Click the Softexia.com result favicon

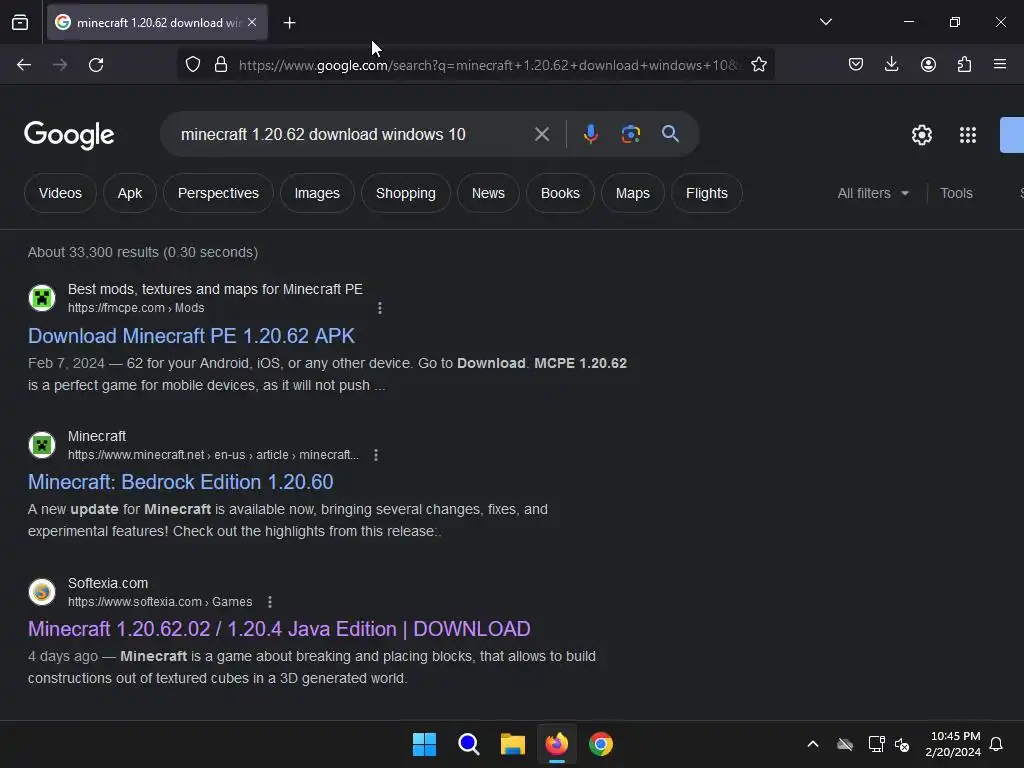(x=42, y=592)
